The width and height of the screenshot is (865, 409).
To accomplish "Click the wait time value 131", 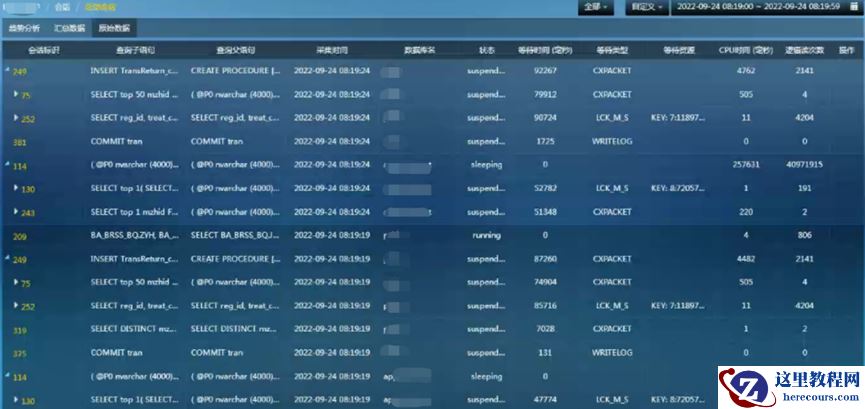I will pyautogui.click(x=545, y=353).
